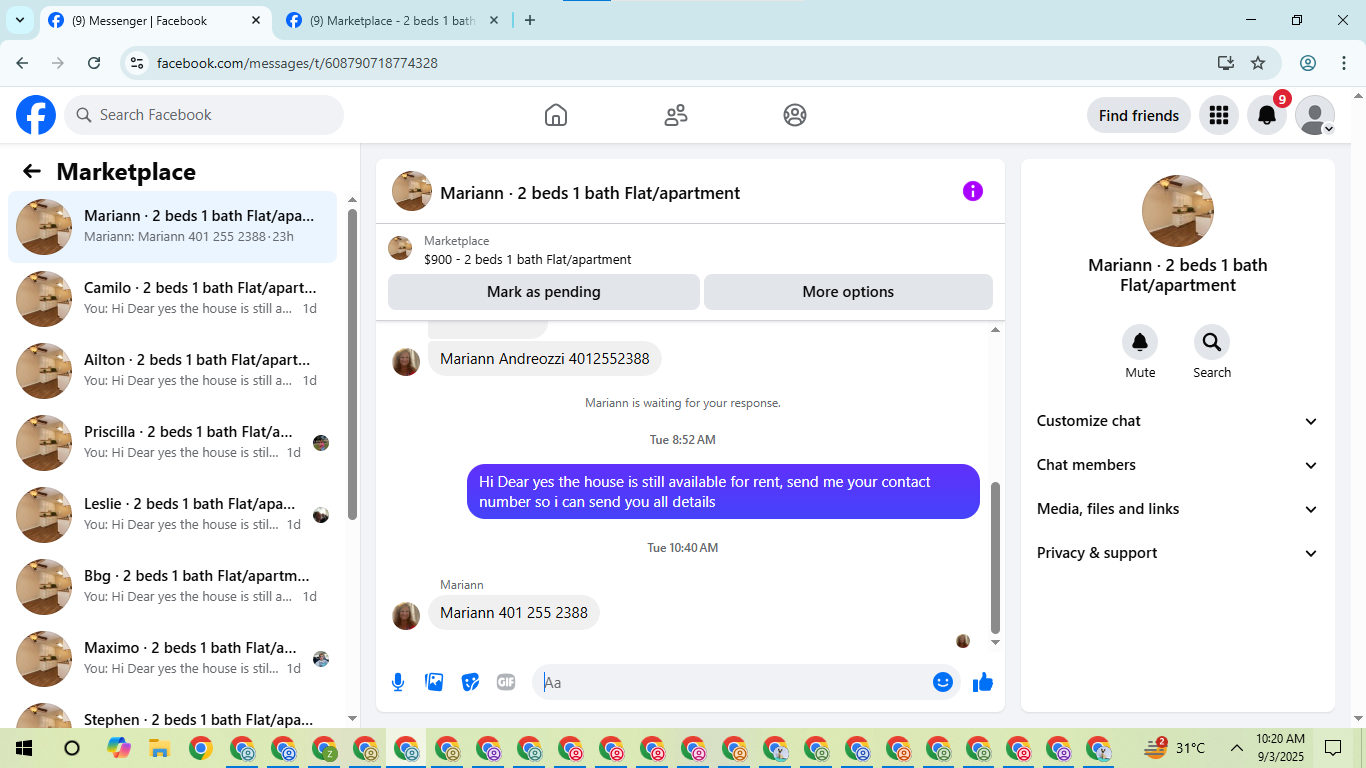Viewport: 1366px width, 768px height.
Task: Click message 'Mariann 401 255 2388' bubble
Action: point(514,612)
